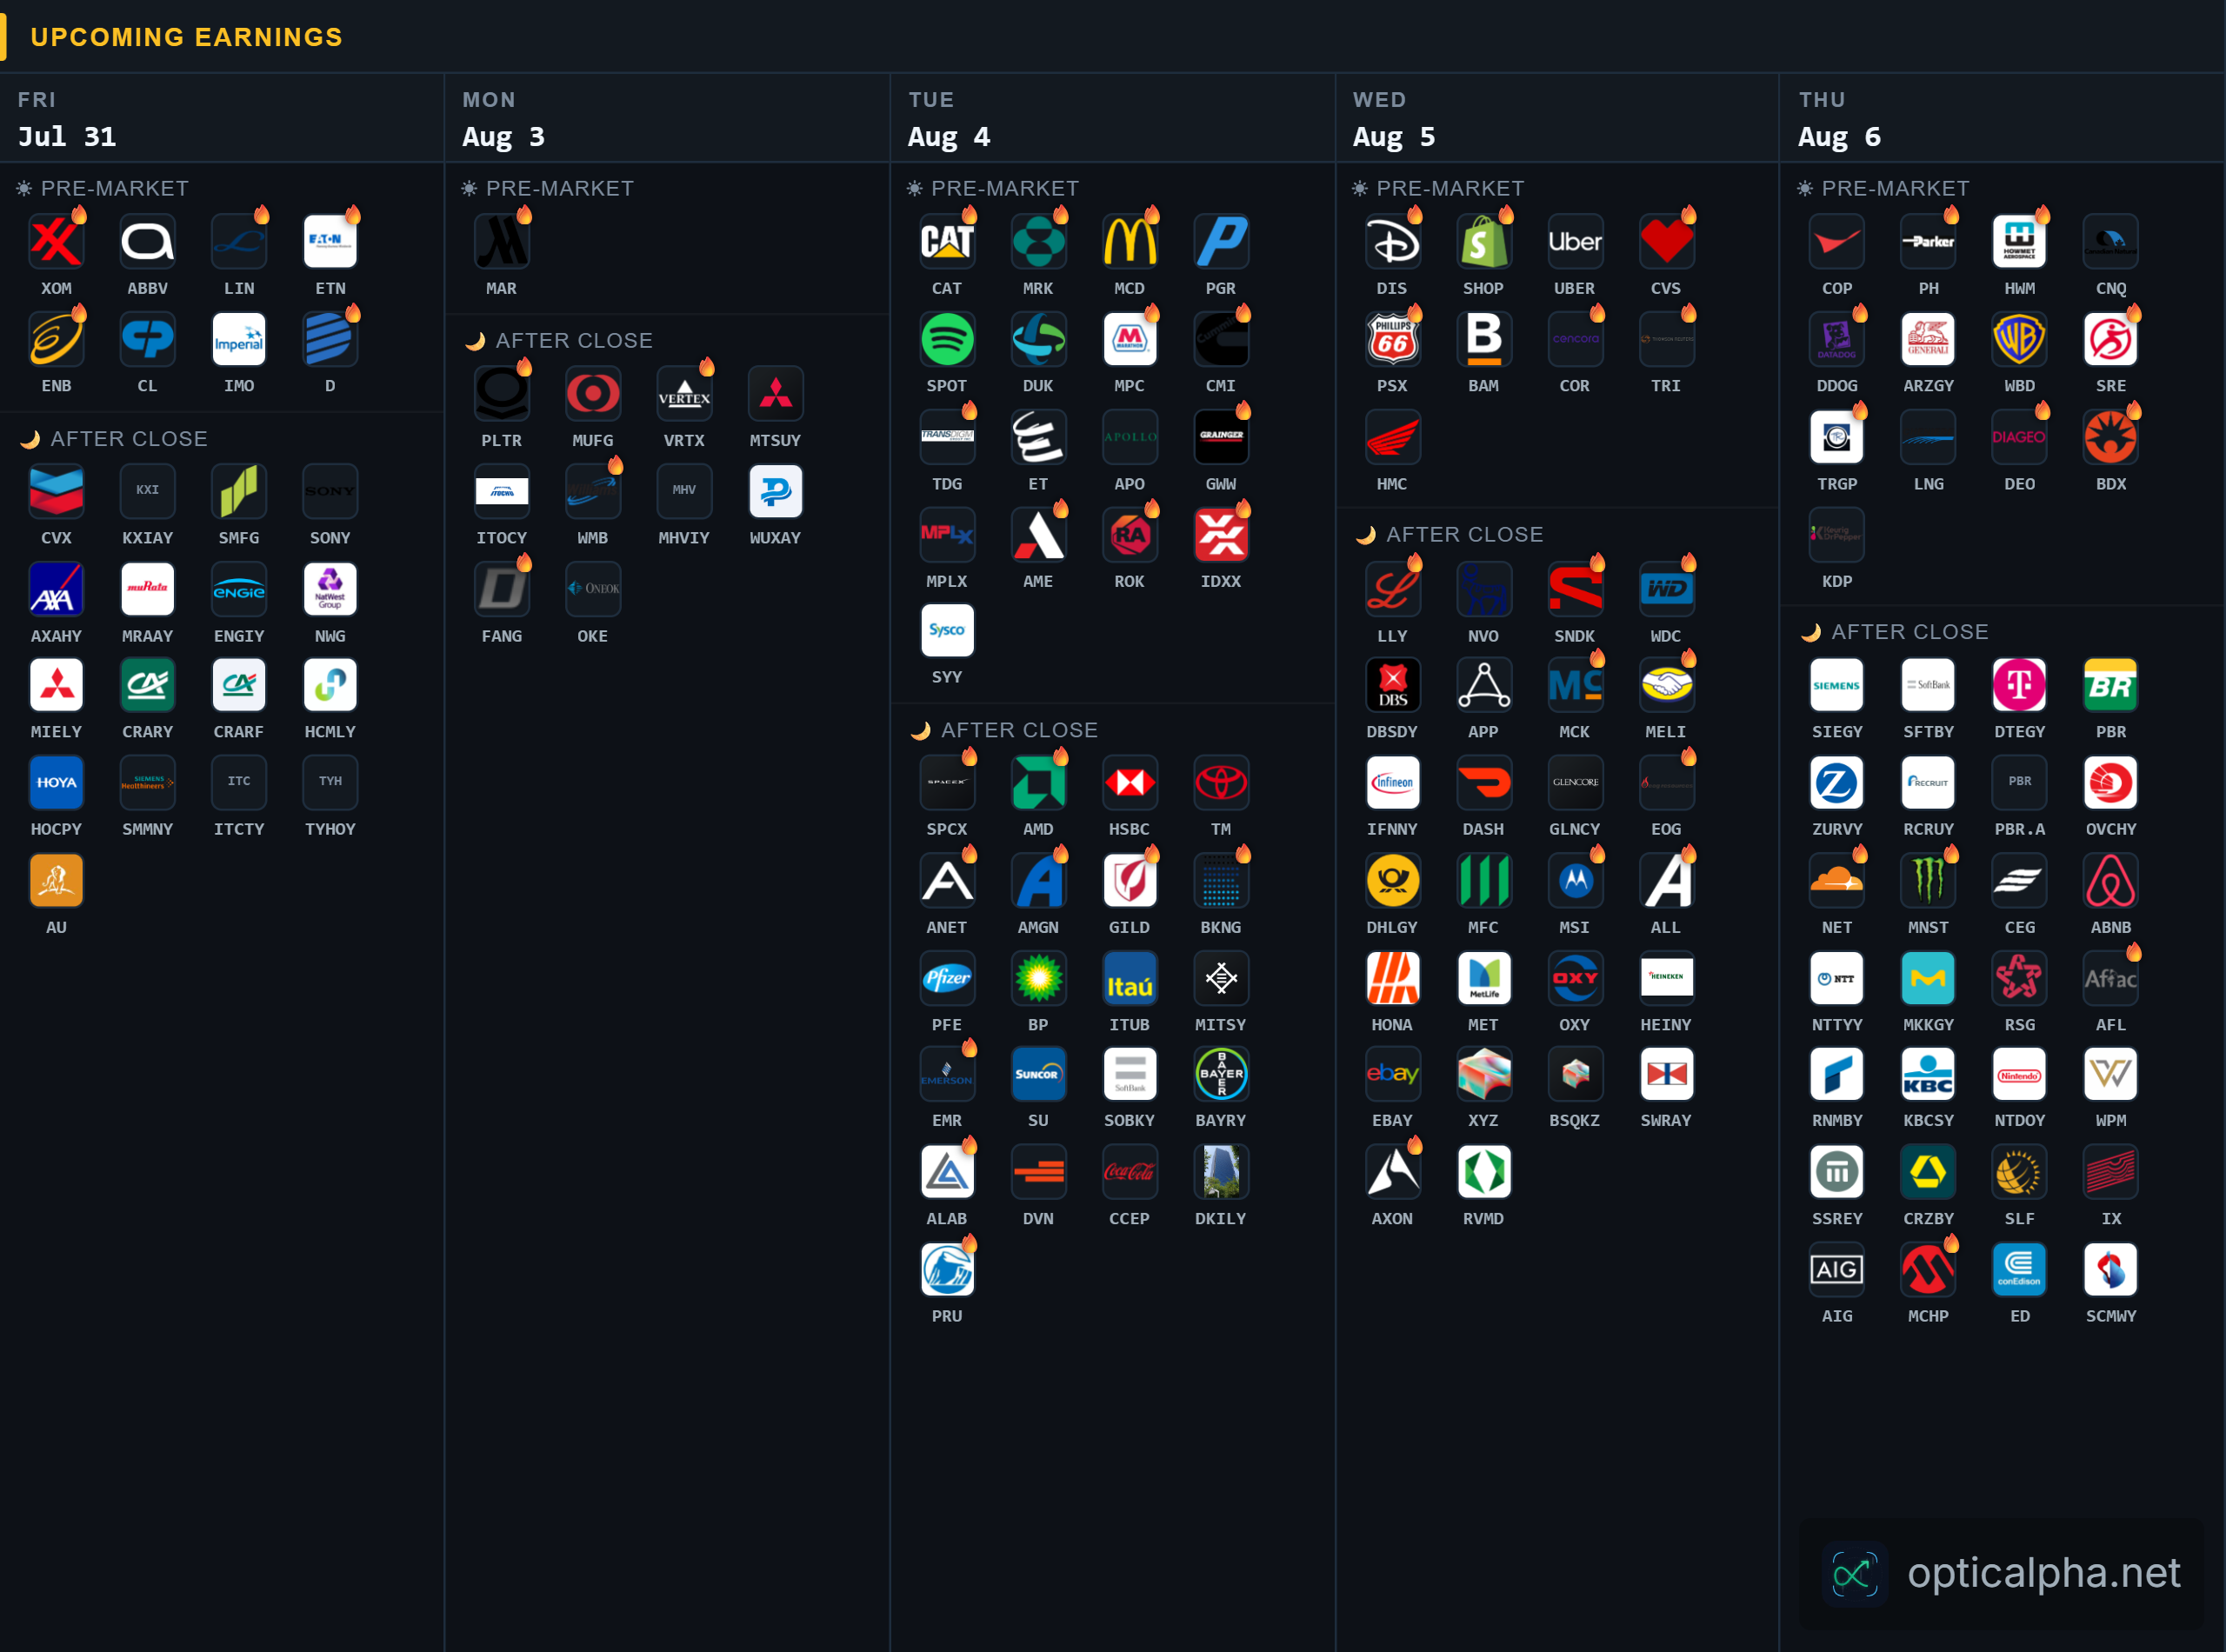The width and height of the screenshot is (2226, 1652).
Task: Click the MRAAY Murata icon
Action: point(147,589)
